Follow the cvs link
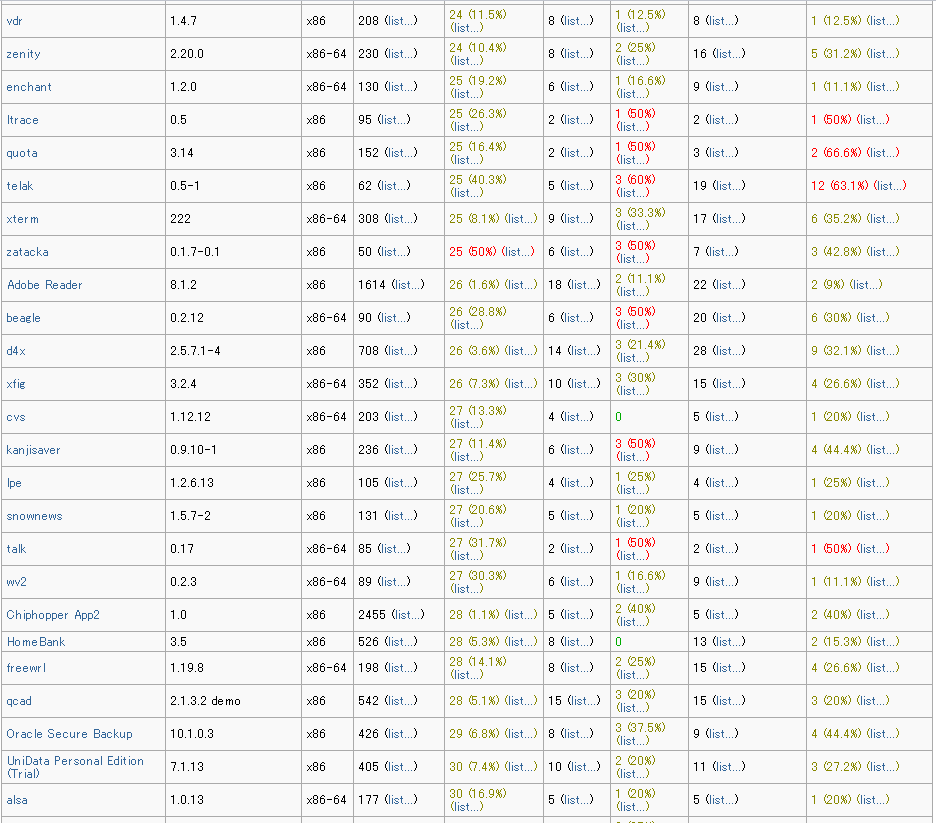 click(16, 417)
